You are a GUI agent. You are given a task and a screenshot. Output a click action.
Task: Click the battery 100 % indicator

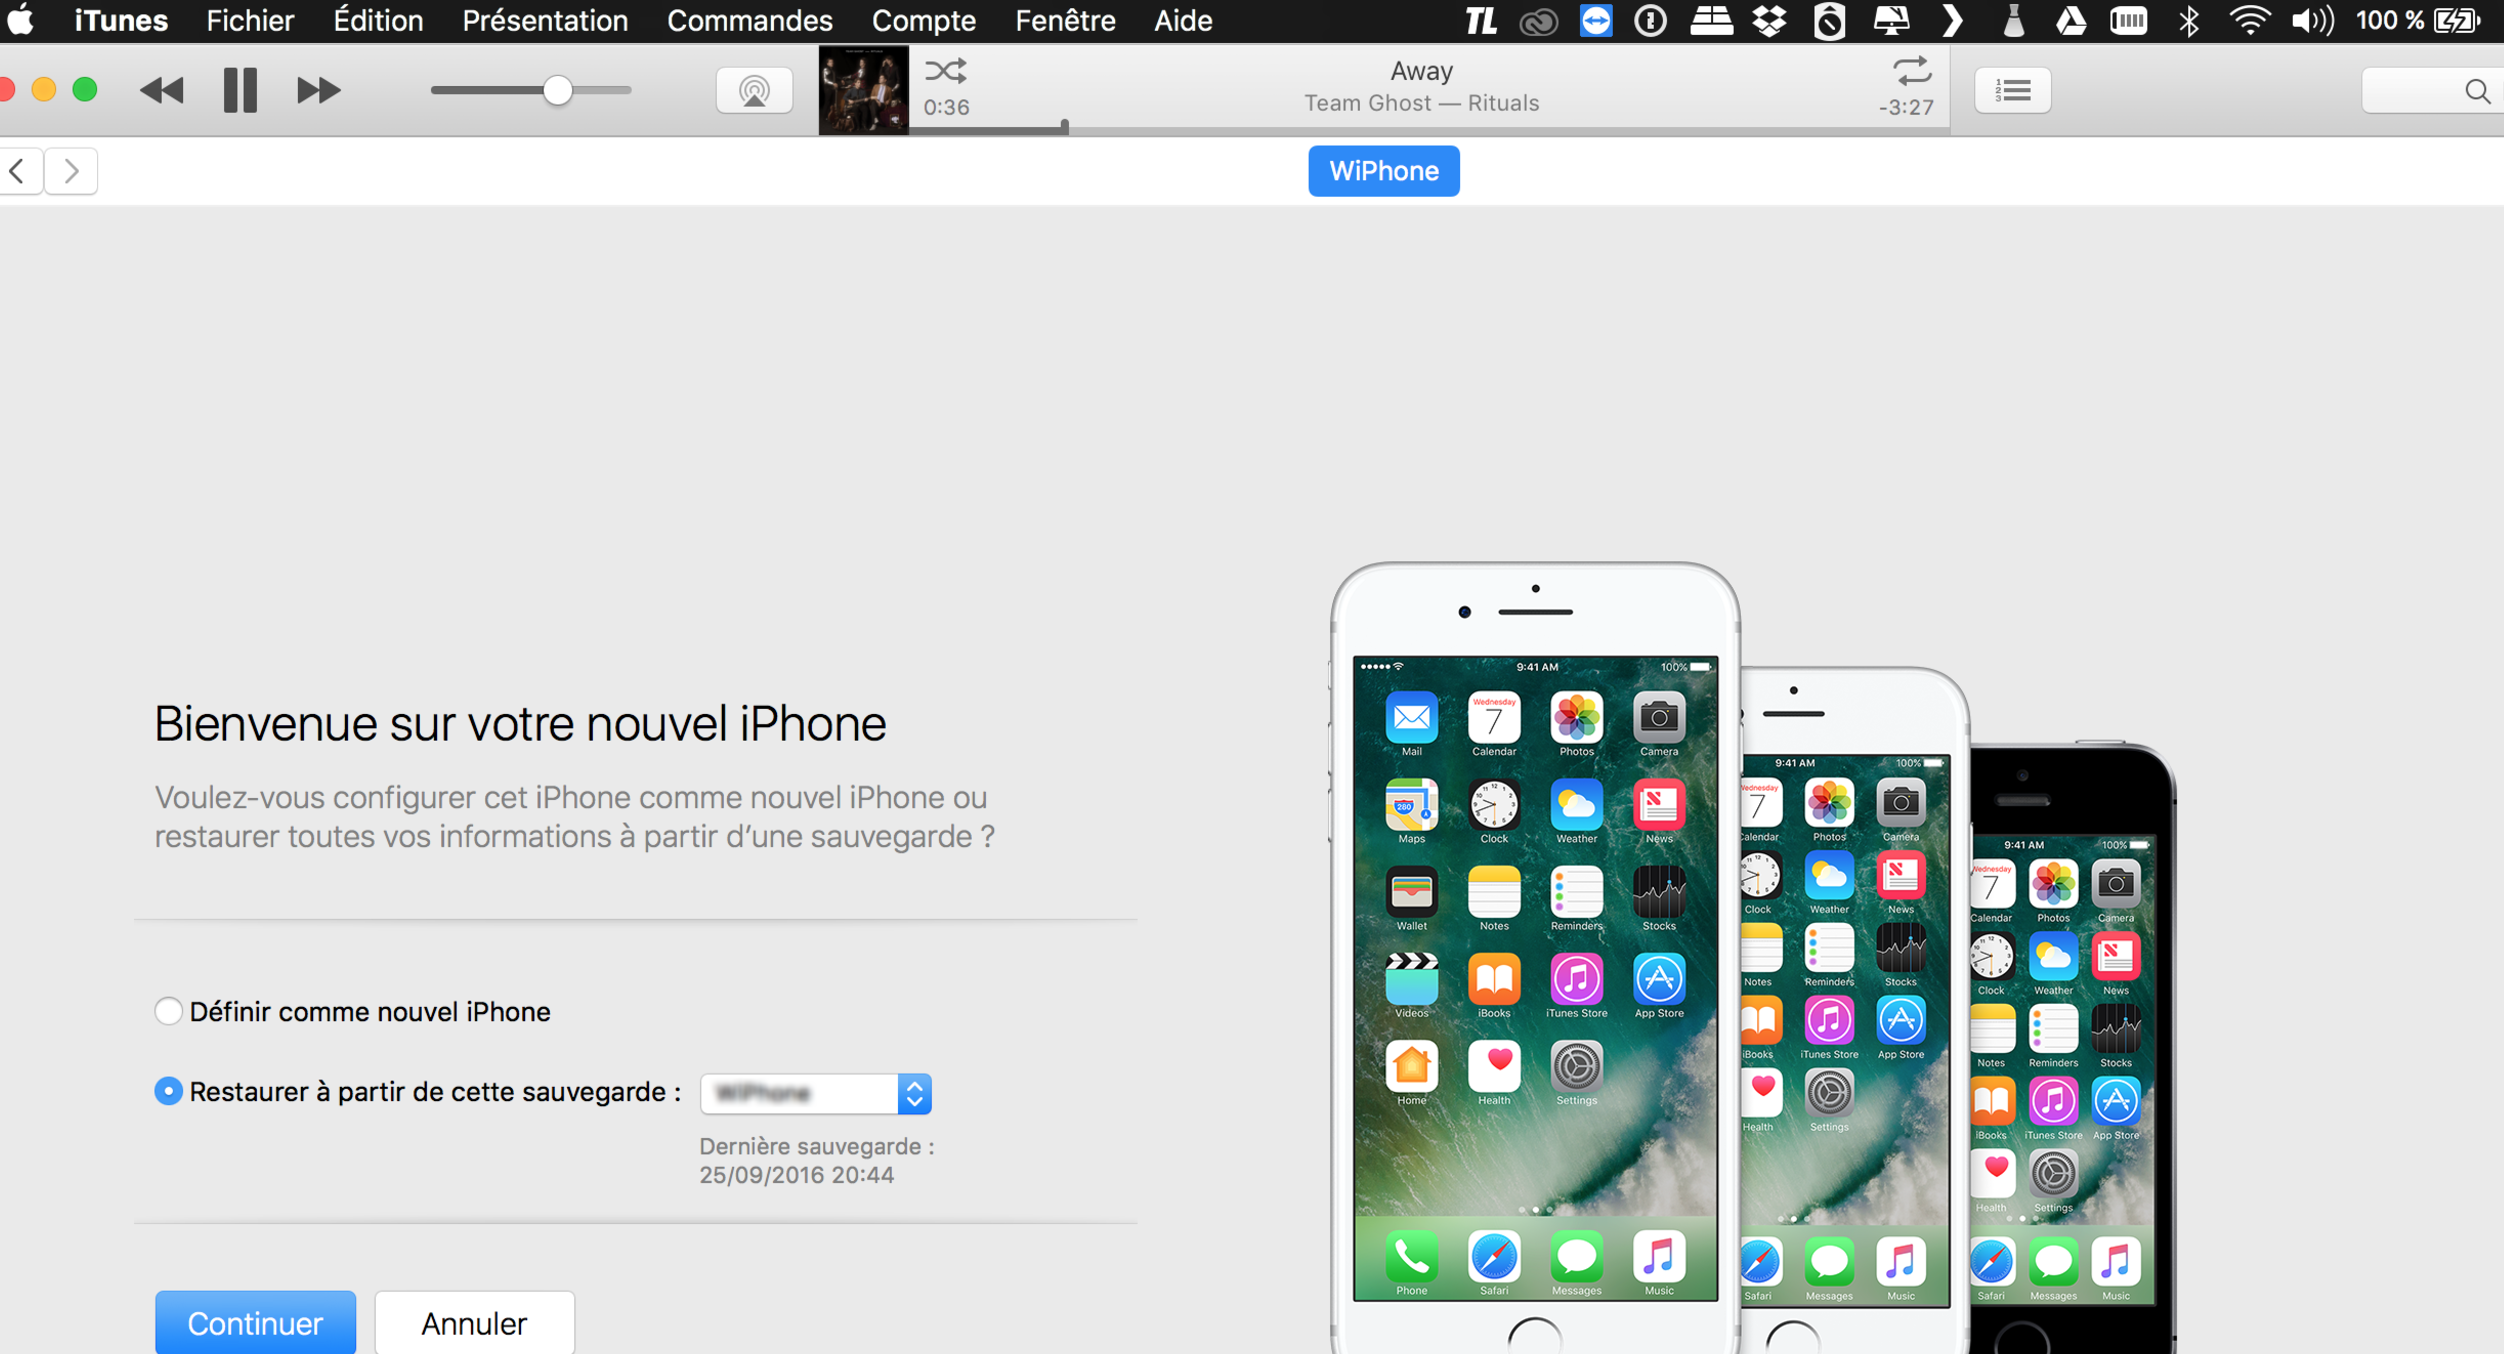point(2417,20)
